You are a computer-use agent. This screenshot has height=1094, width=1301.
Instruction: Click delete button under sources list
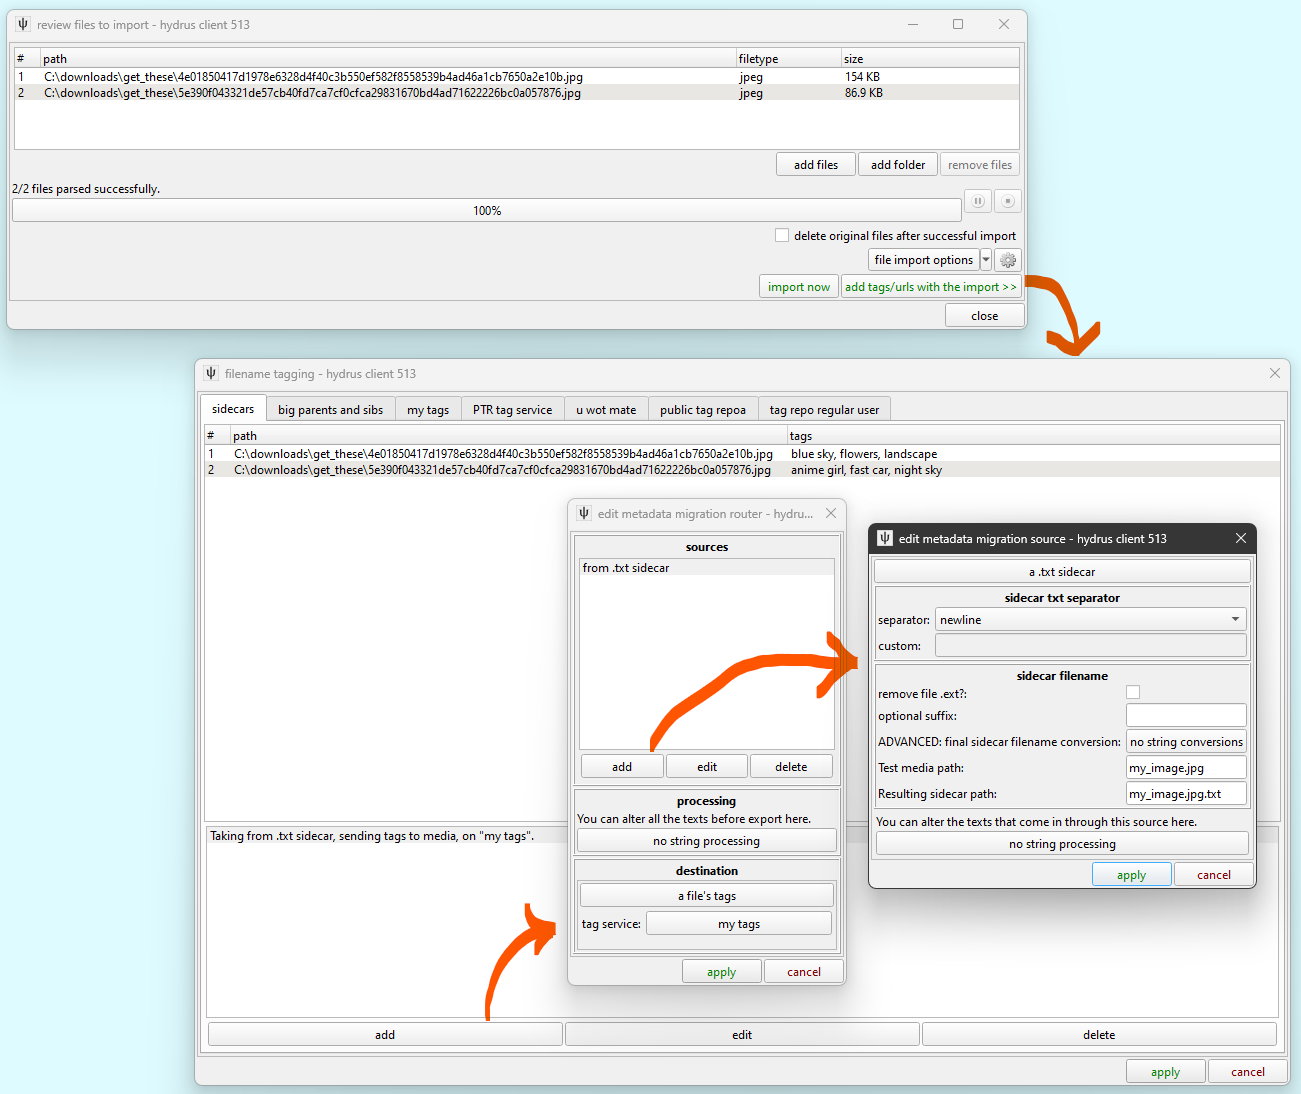791,767
